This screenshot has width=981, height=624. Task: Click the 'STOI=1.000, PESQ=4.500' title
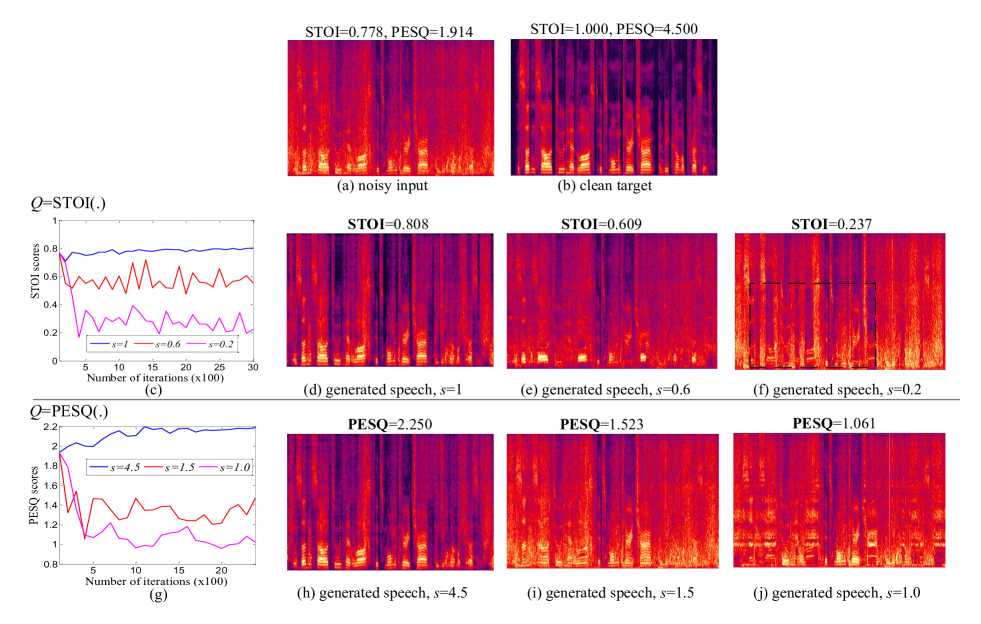[x=614, y=29]
